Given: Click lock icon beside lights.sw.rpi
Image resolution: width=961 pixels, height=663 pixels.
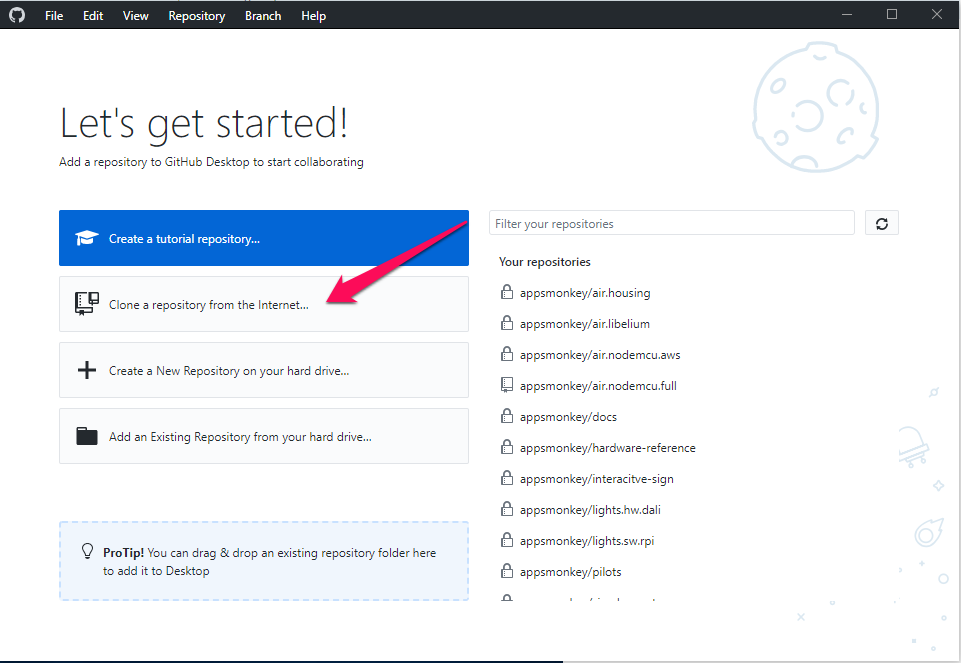Looking at the screenshot, I should coord(507,540).
